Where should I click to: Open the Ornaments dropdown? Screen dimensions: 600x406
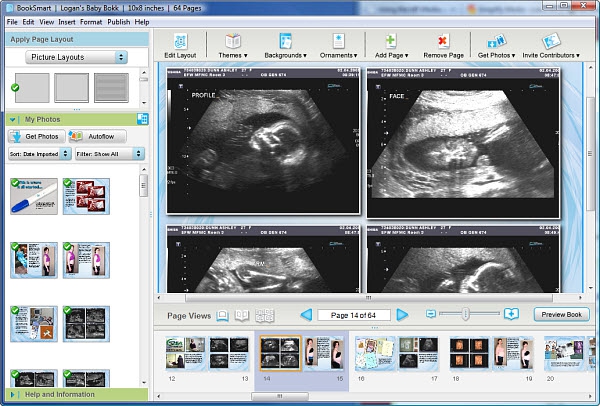(x=339, y=46)
